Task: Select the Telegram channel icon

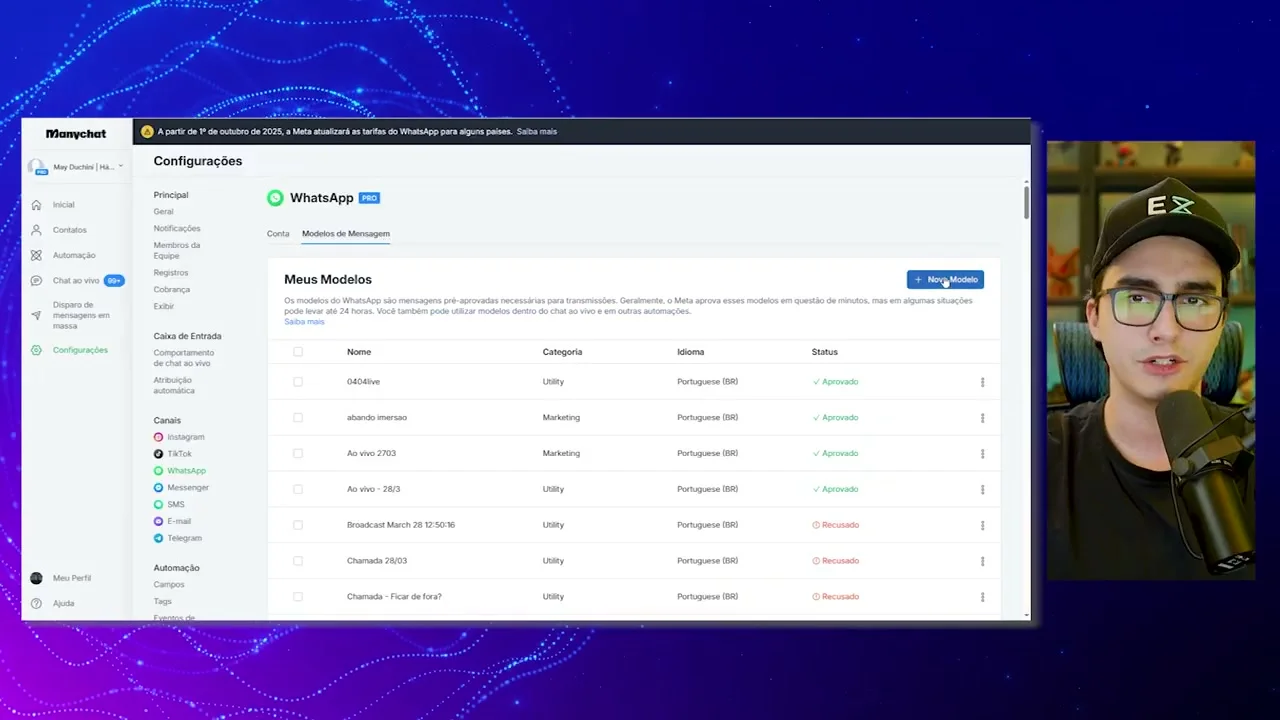Action: click(158, 538)
